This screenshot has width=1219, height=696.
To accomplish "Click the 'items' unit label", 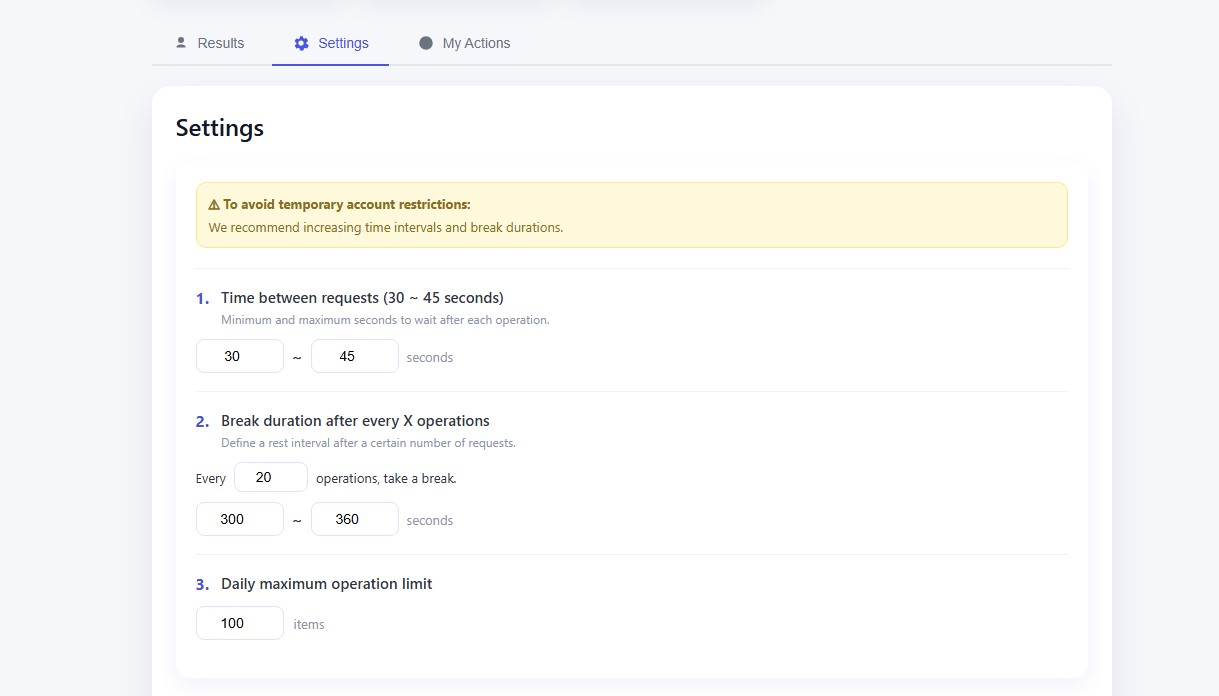I will 309,625.
